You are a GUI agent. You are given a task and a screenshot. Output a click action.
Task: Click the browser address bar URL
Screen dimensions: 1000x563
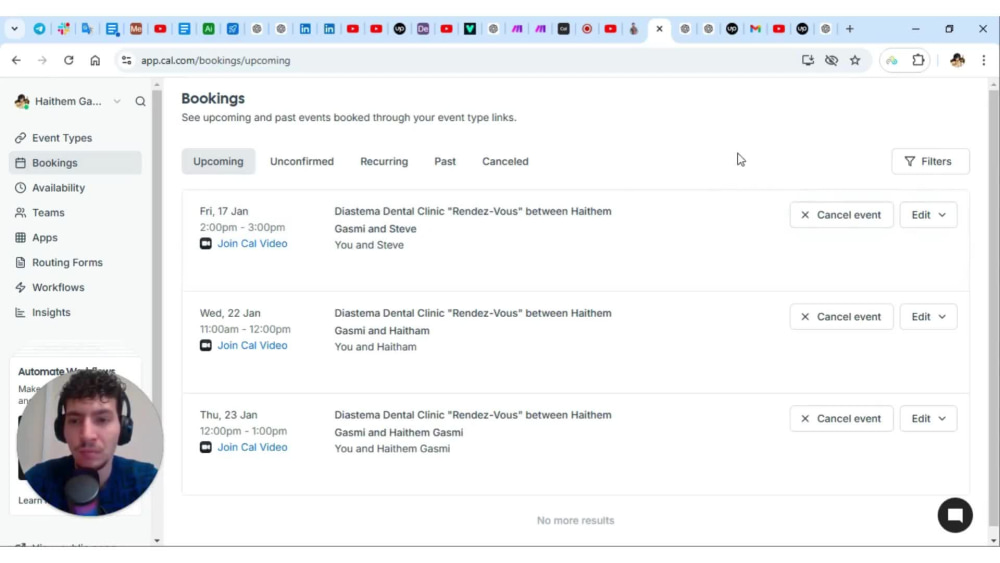pyautogui.click(x=215, y=61)
